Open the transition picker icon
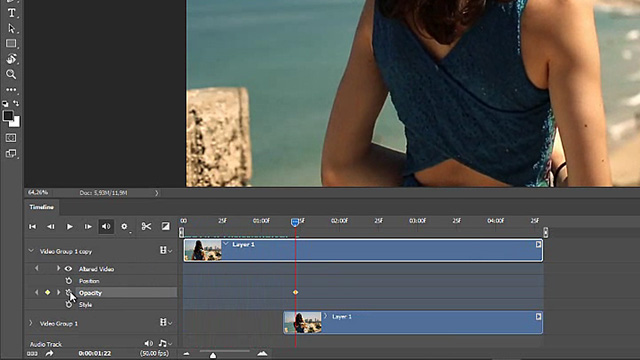 point(165,226)
